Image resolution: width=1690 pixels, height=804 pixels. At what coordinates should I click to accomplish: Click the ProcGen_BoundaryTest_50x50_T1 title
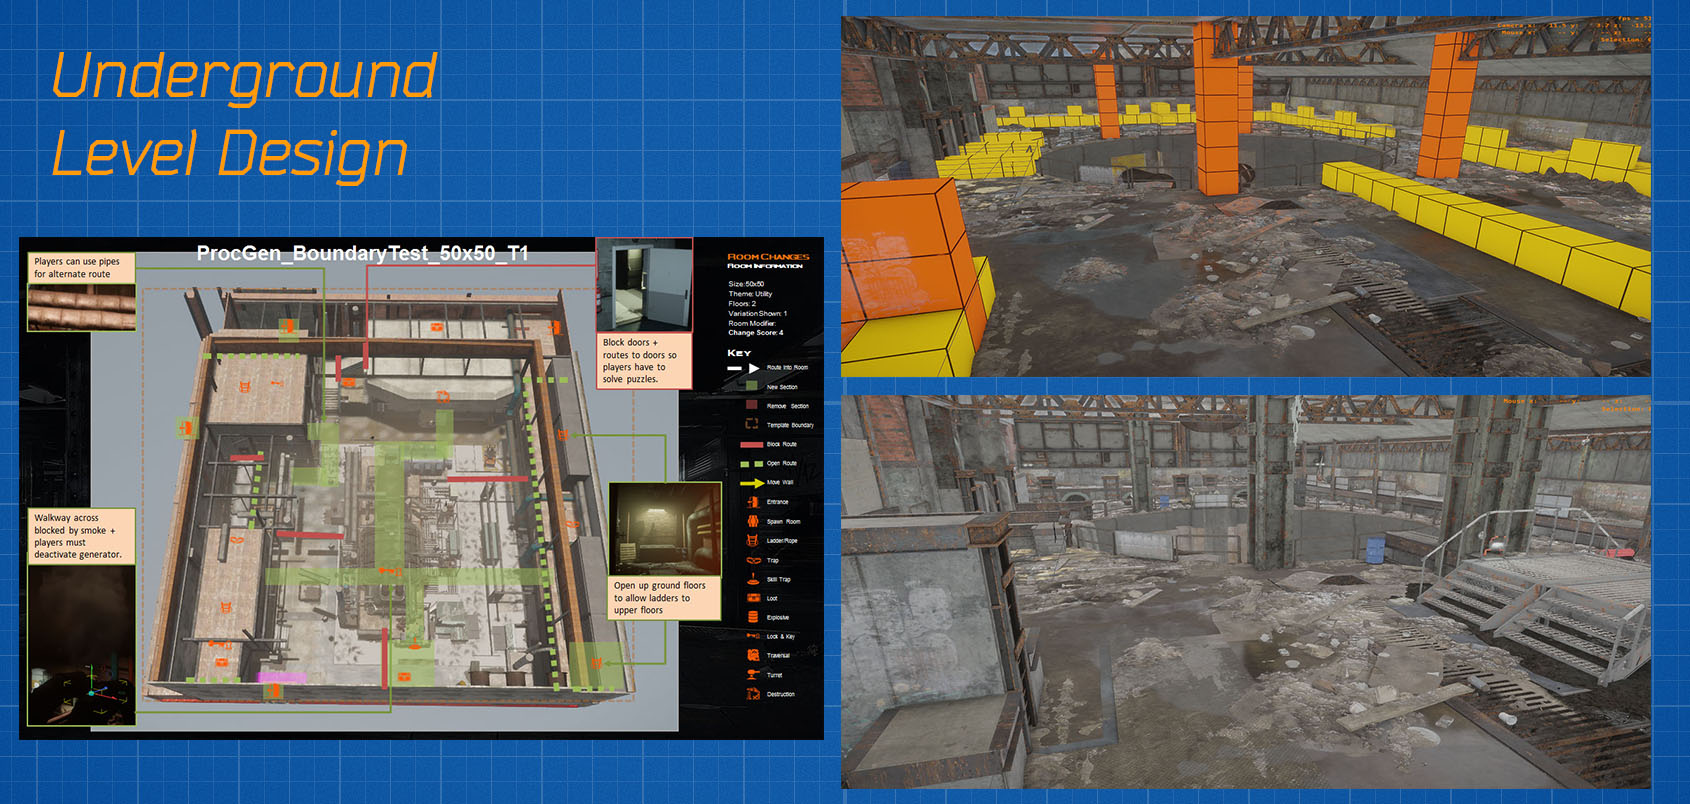click(x=362, y=253)
